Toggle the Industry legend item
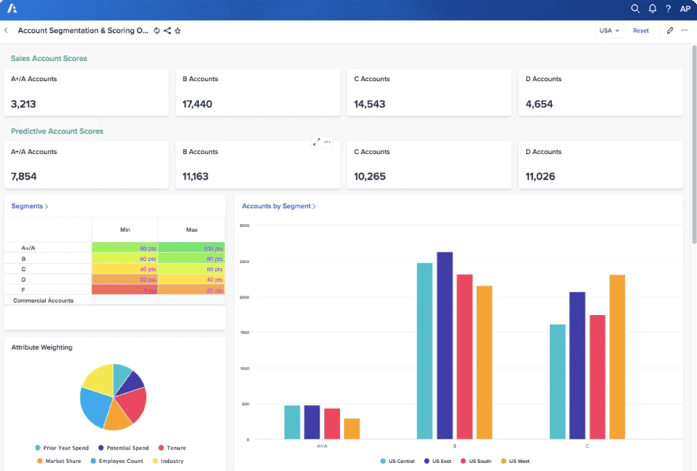This screenshot has height=471, width=697. click(x=168, y=461)
